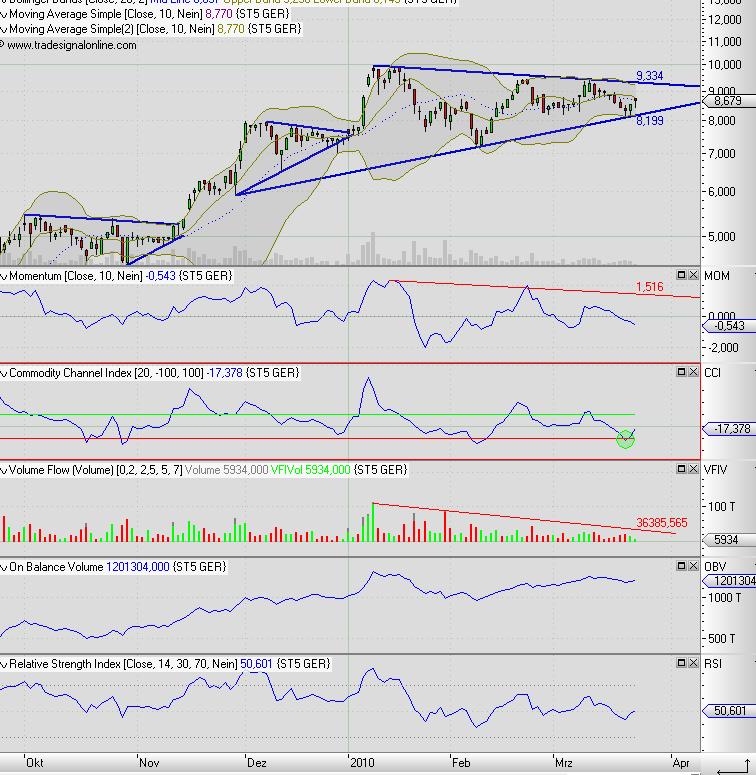Maximize the Momentum indicator pane
This screenshot has width=756, height=775.
click(x=681, y=275)
